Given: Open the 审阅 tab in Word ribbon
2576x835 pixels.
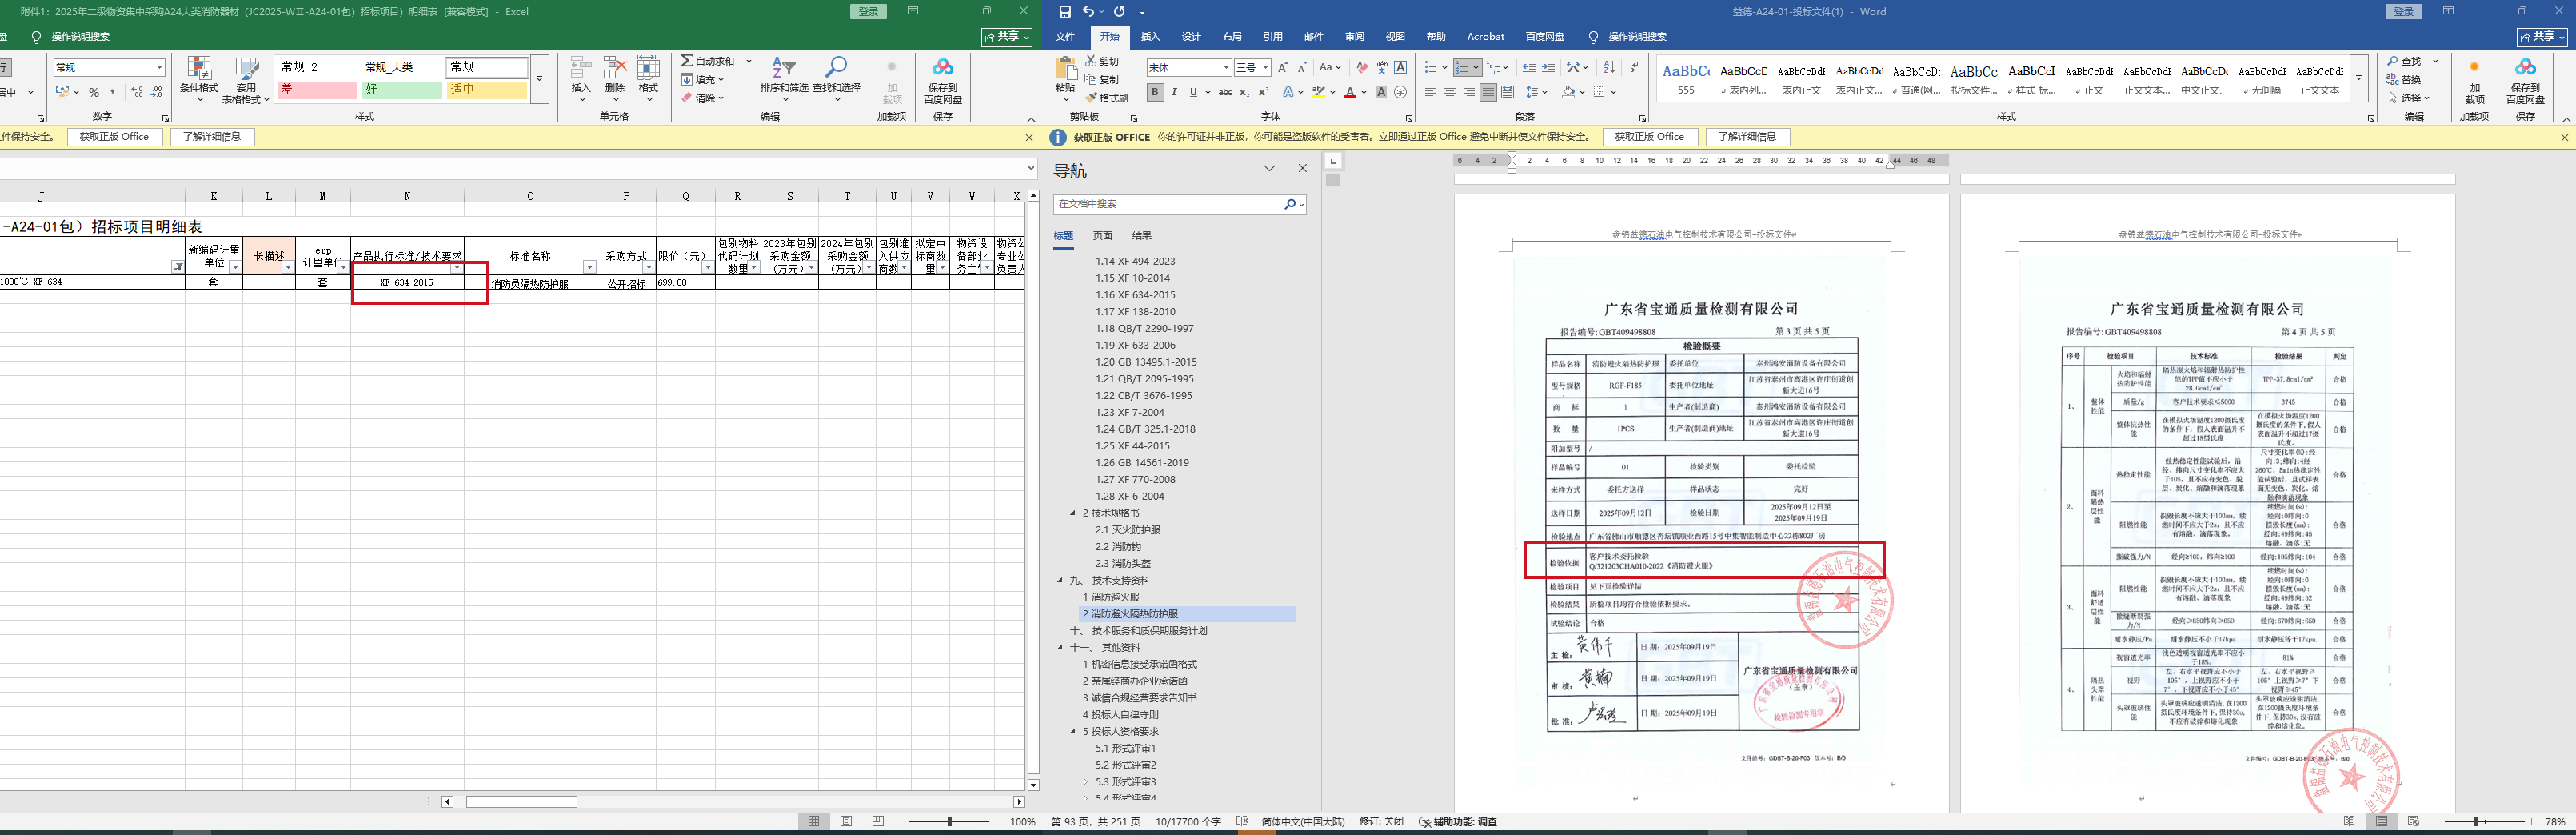Looking at the screenshot, I should tap(1354, 37).
